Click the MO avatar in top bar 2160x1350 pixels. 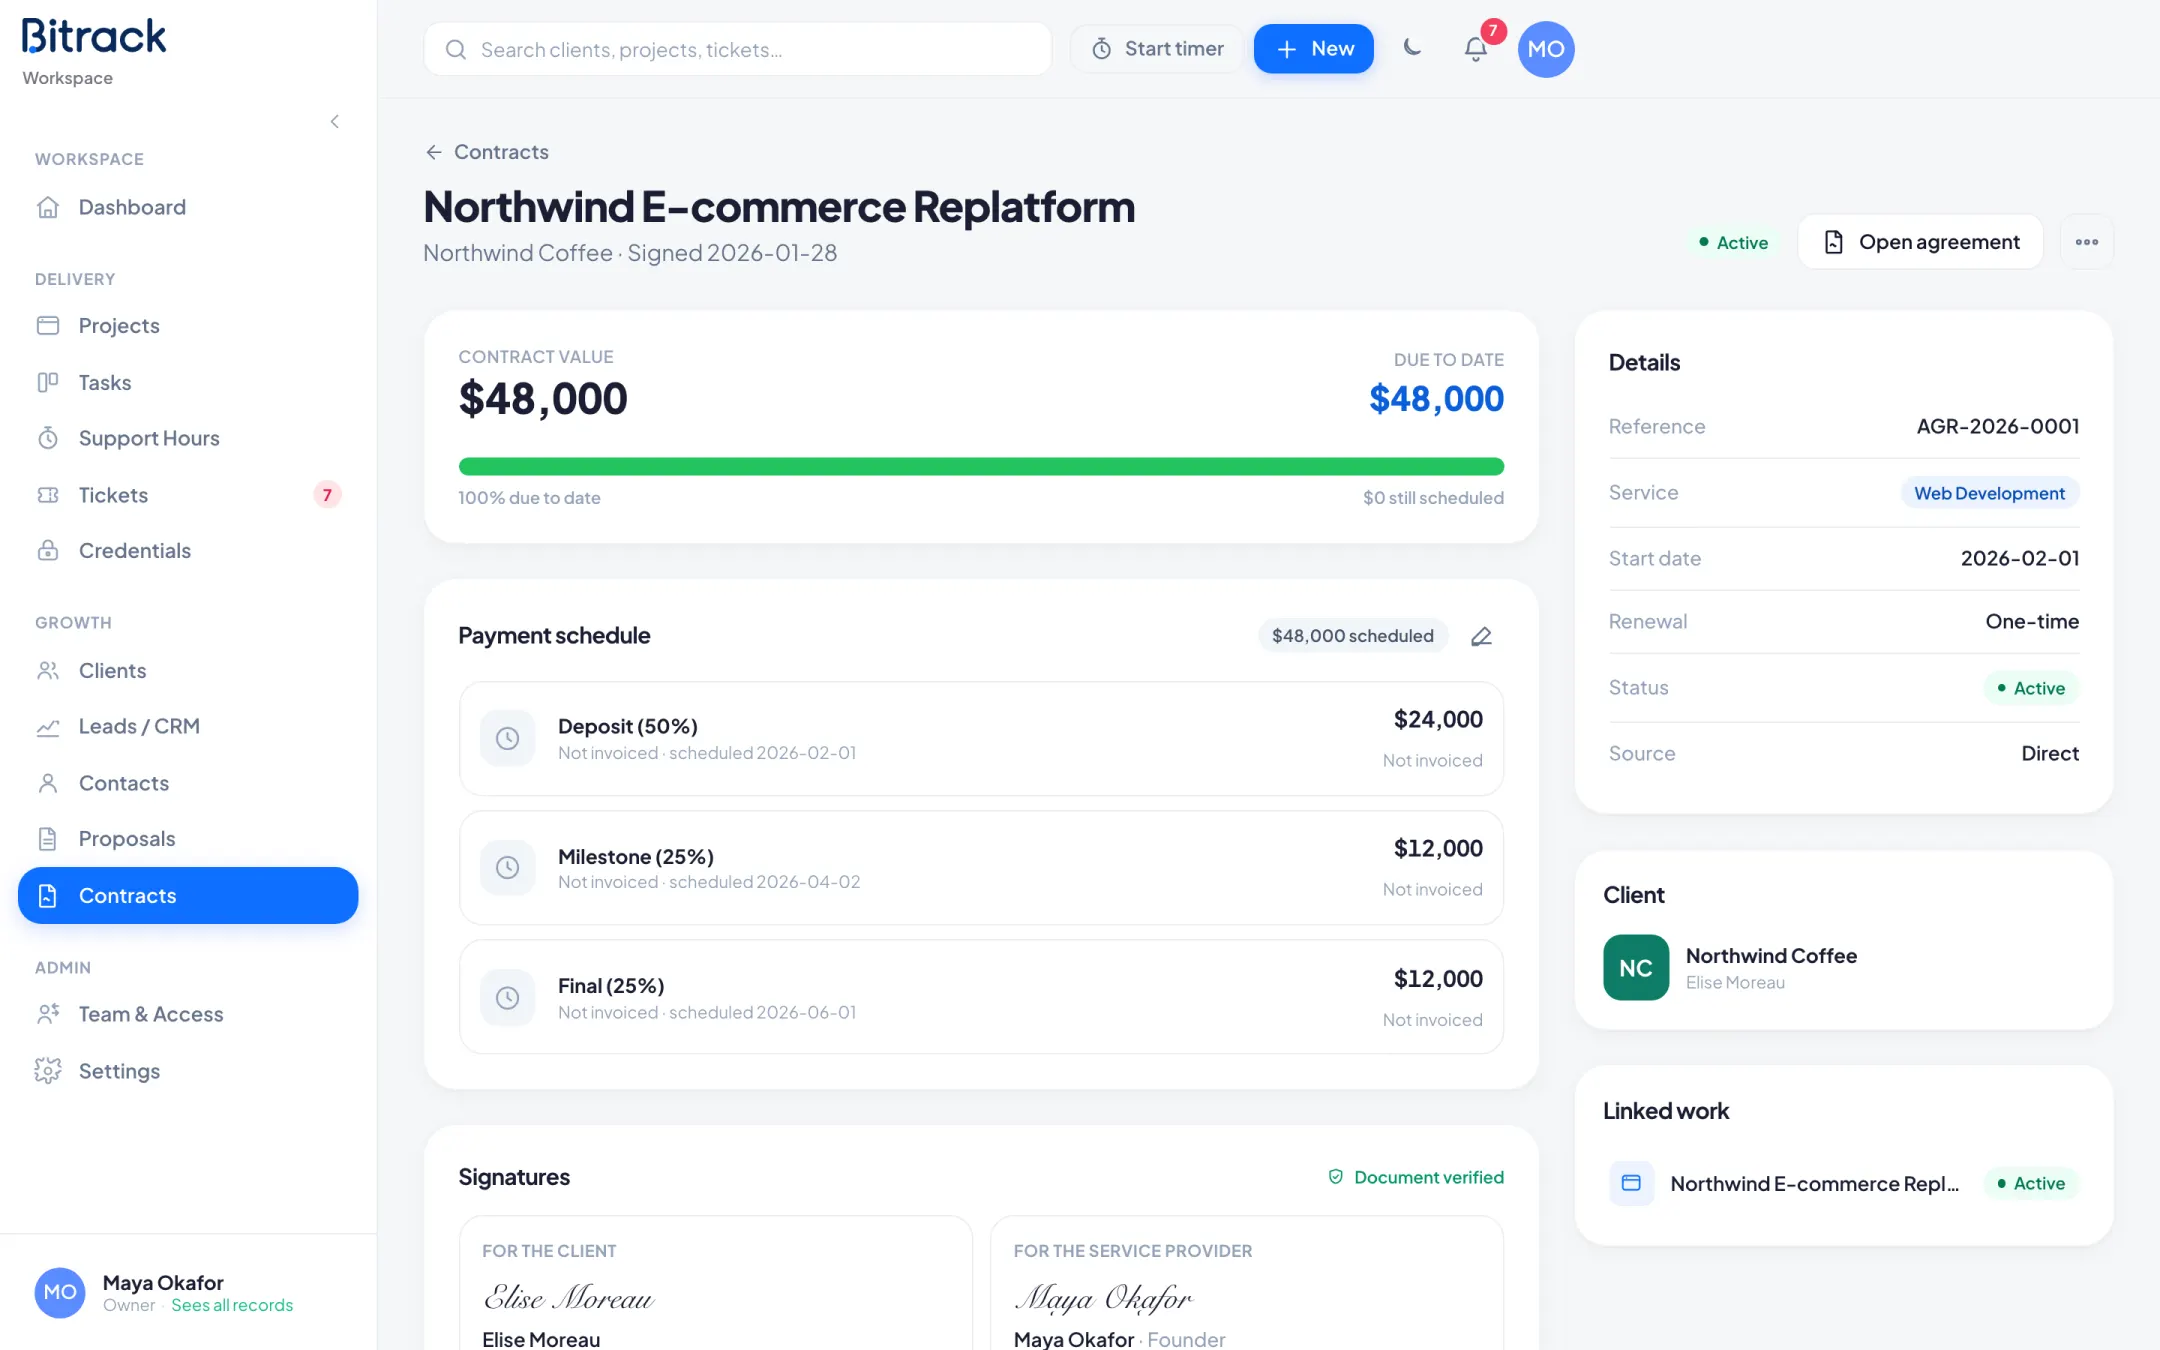(1545, 49)
